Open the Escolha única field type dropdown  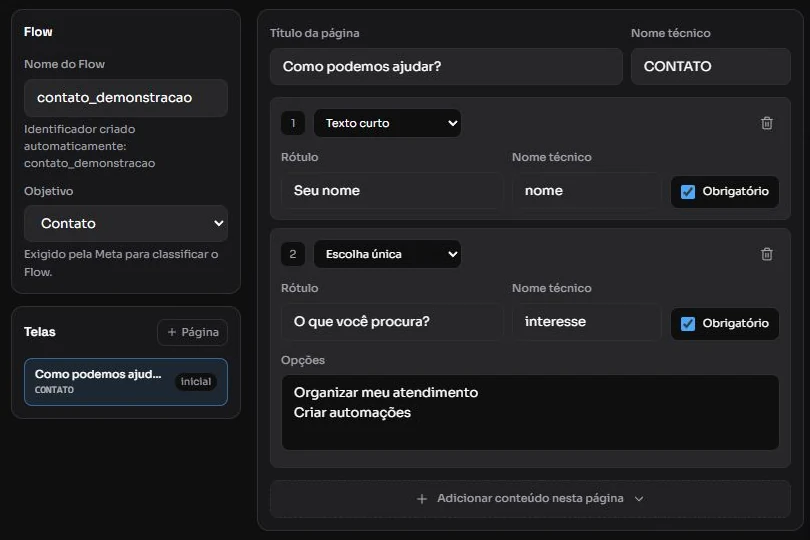pos(387,254)
